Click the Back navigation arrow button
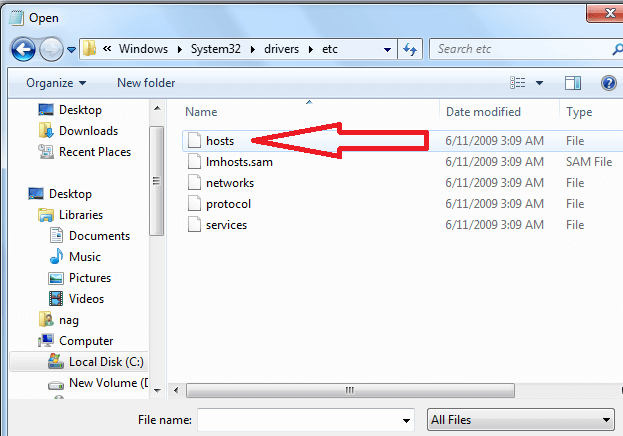Screen dimensions: 623x436 coord(24,48)
